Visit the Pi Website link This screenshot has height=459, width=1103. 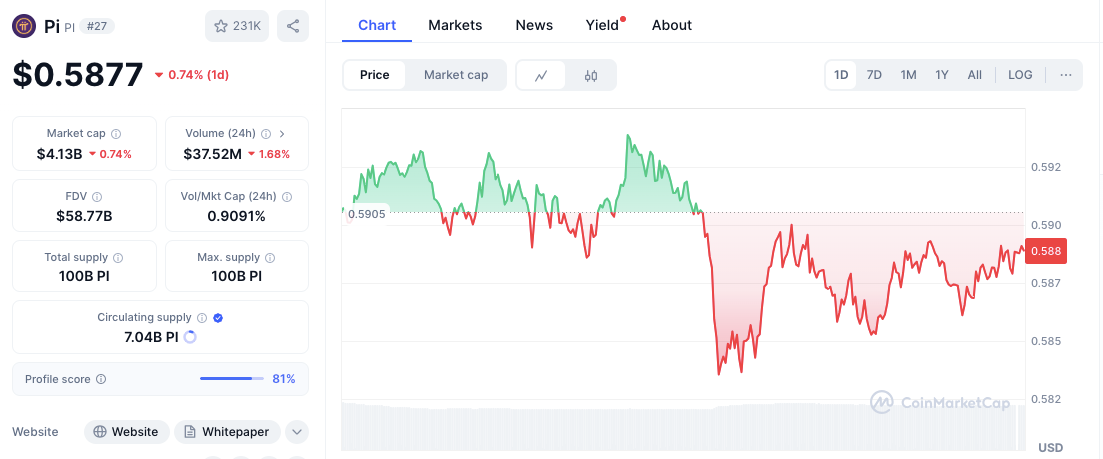tap(126, 432)
